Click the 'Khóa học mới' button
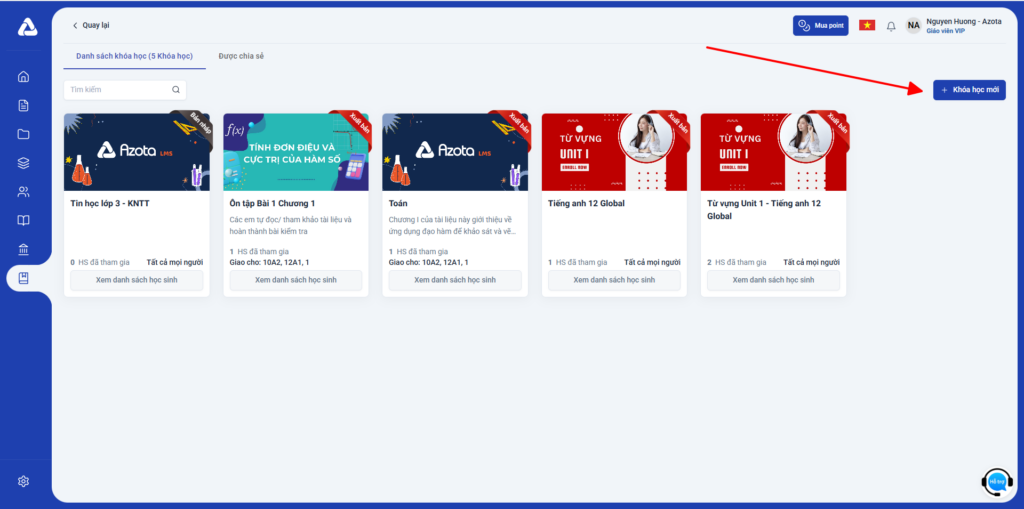This screenshot has width=1024, height=509. click(969, 90)
